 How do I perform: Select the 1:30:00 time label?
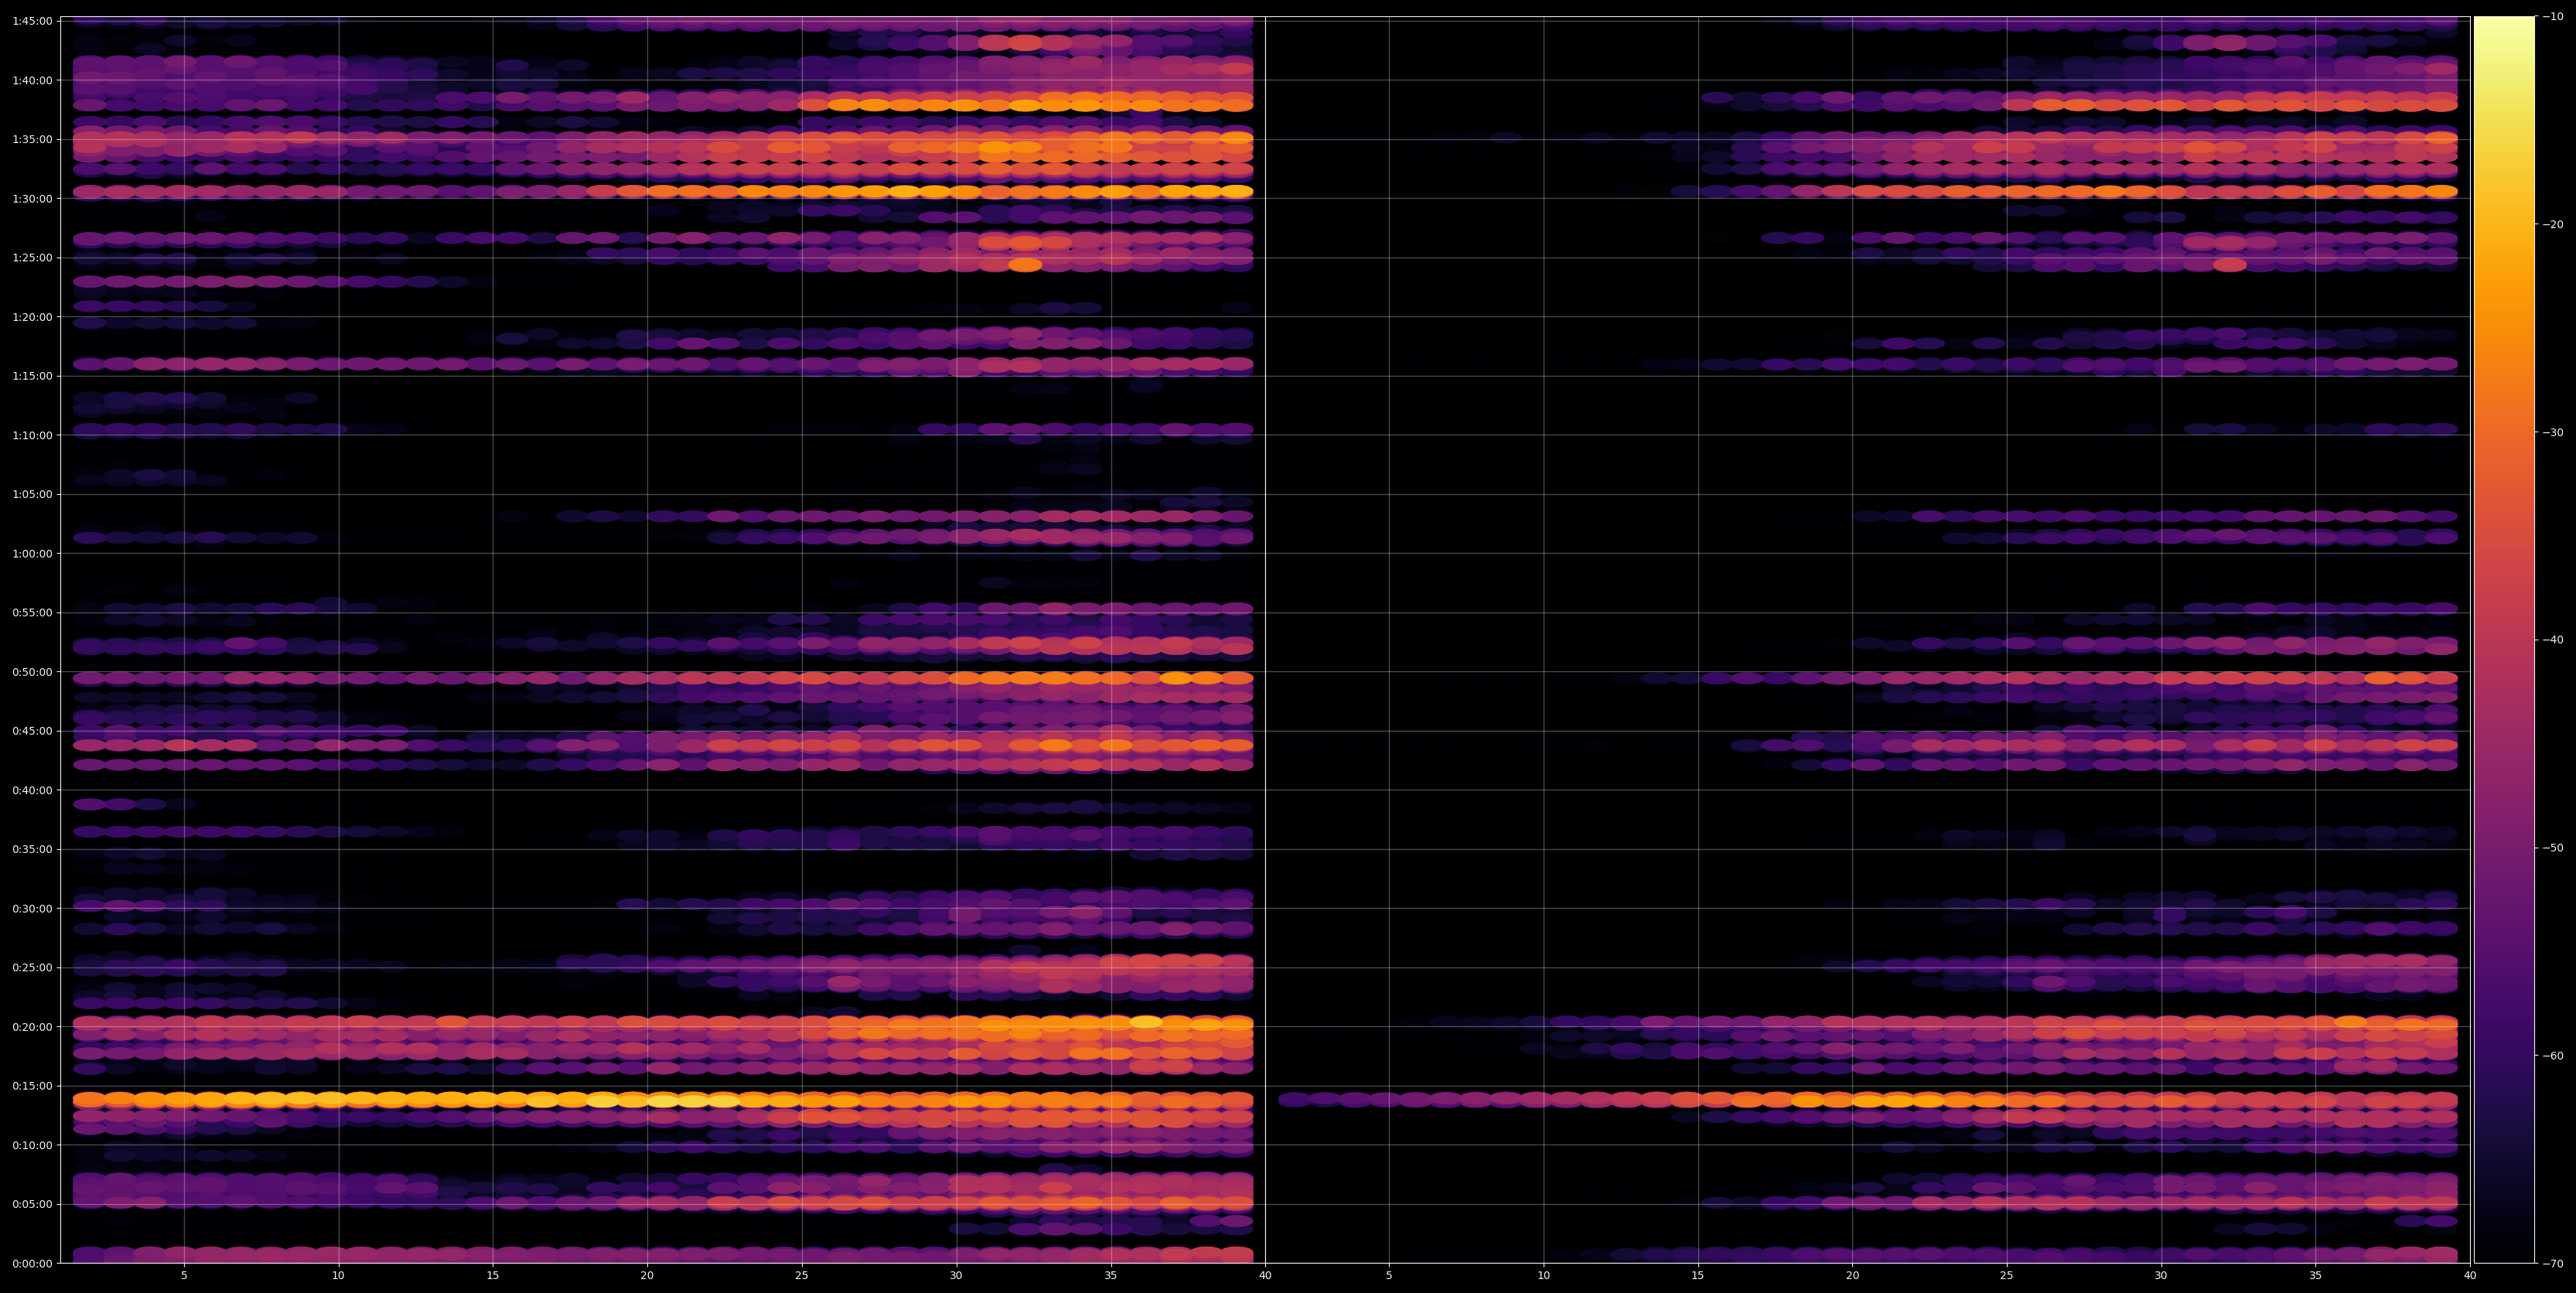[32, 198]
